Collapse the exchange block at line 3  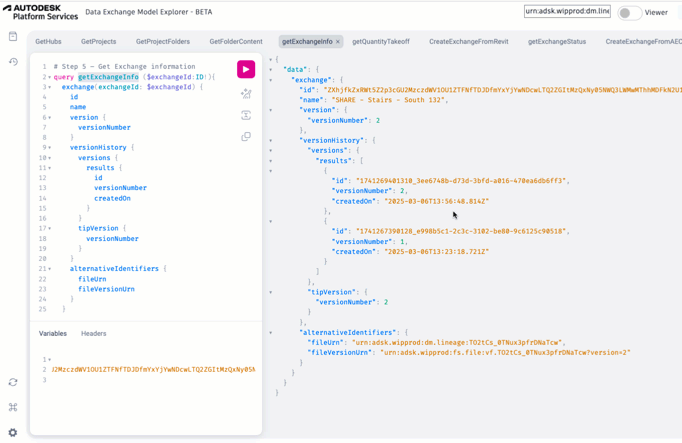[50, 87]
